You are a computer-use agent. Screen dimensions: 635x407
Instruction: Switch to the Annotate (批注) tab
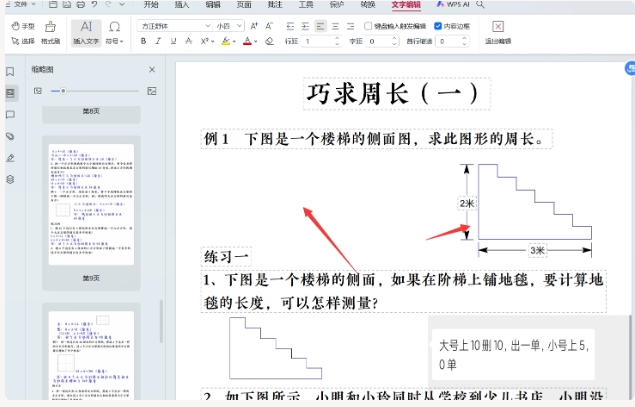(275, 4)
